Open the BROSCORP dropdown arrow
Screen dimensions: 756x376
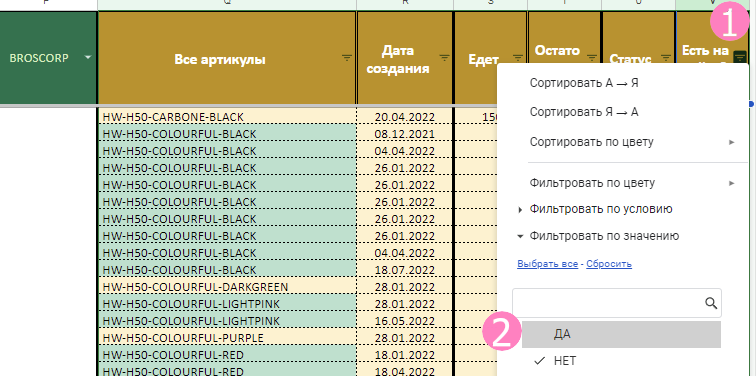coord(88,58)
